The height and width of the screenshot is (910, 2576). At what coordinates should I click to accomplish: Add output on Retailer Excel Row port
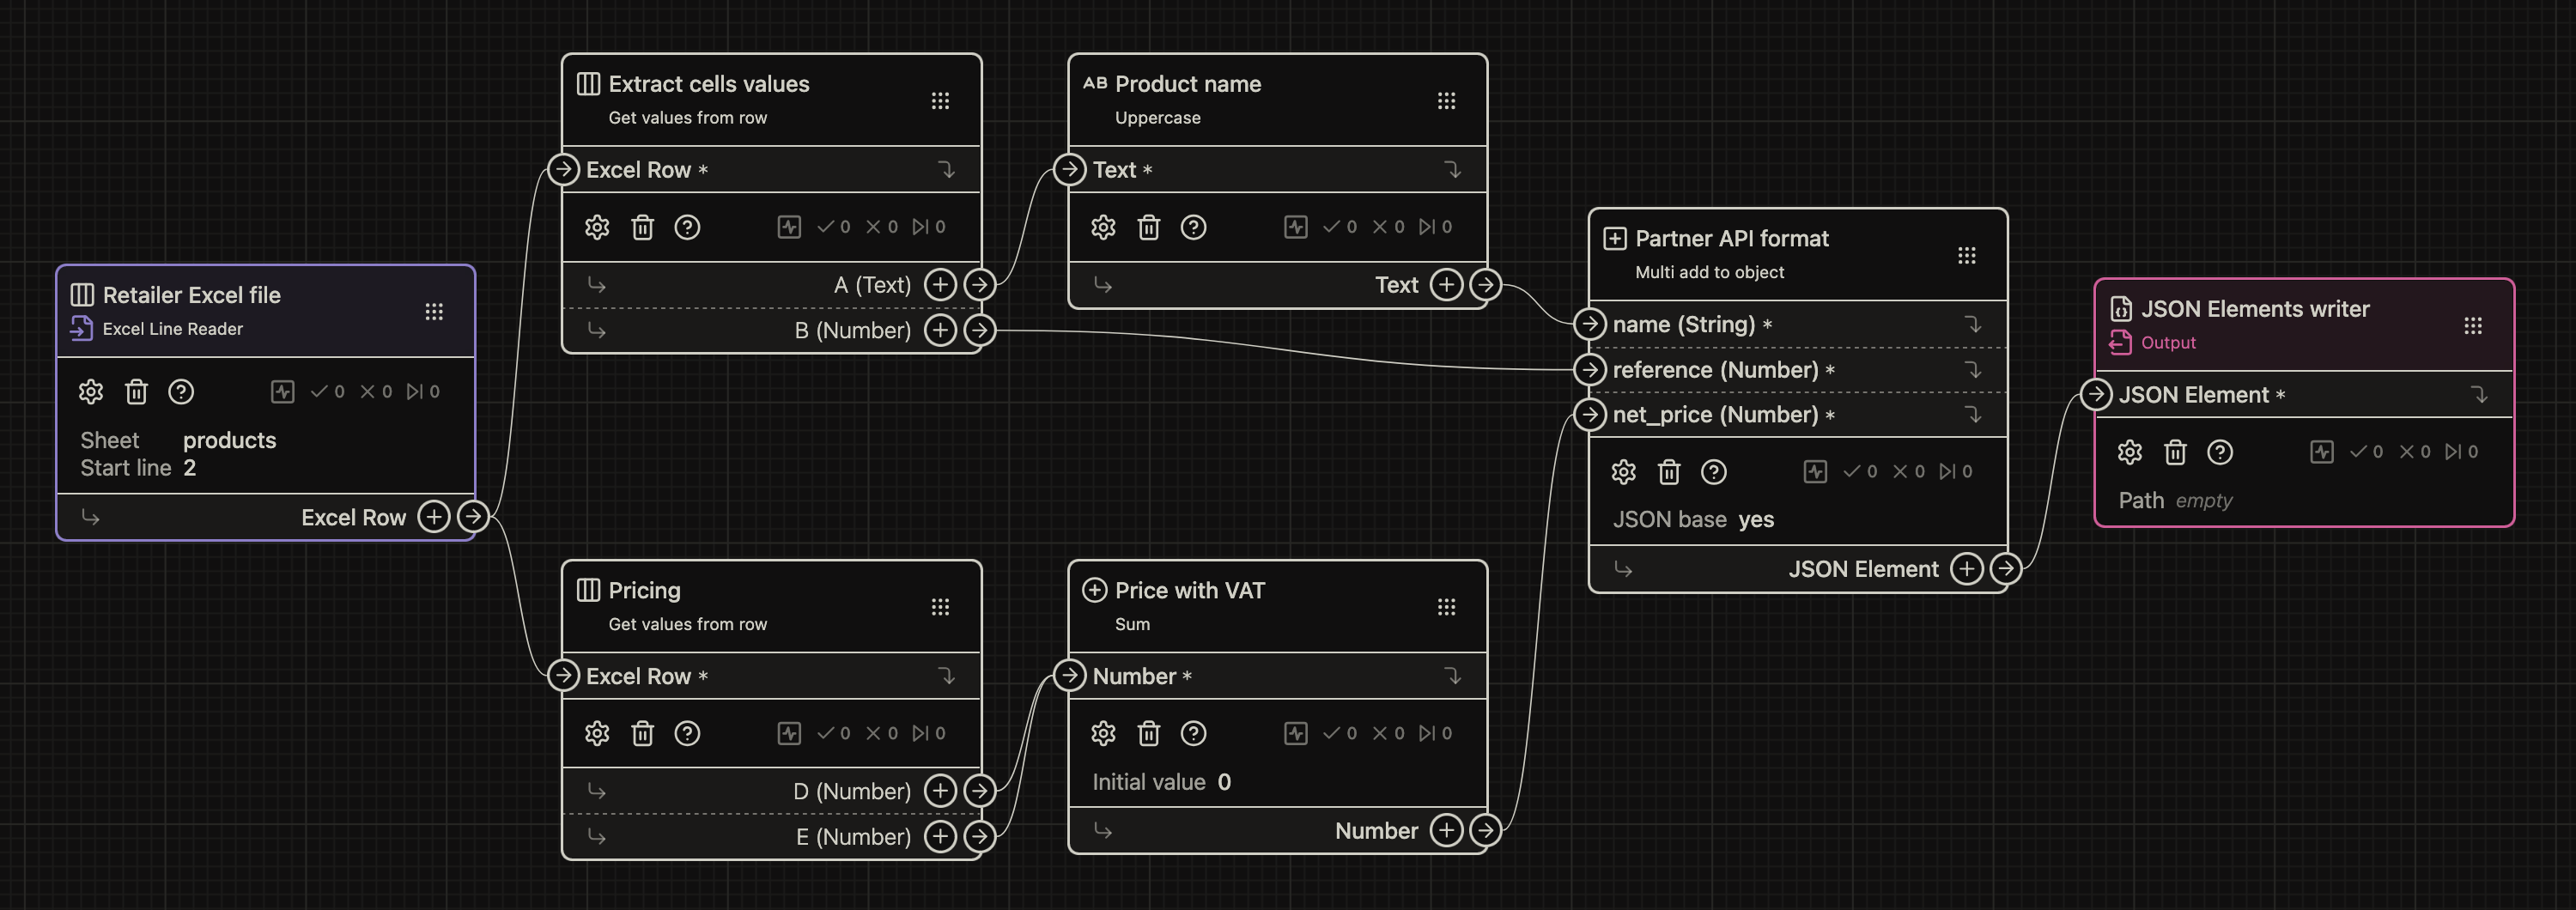tap(434, 517)
